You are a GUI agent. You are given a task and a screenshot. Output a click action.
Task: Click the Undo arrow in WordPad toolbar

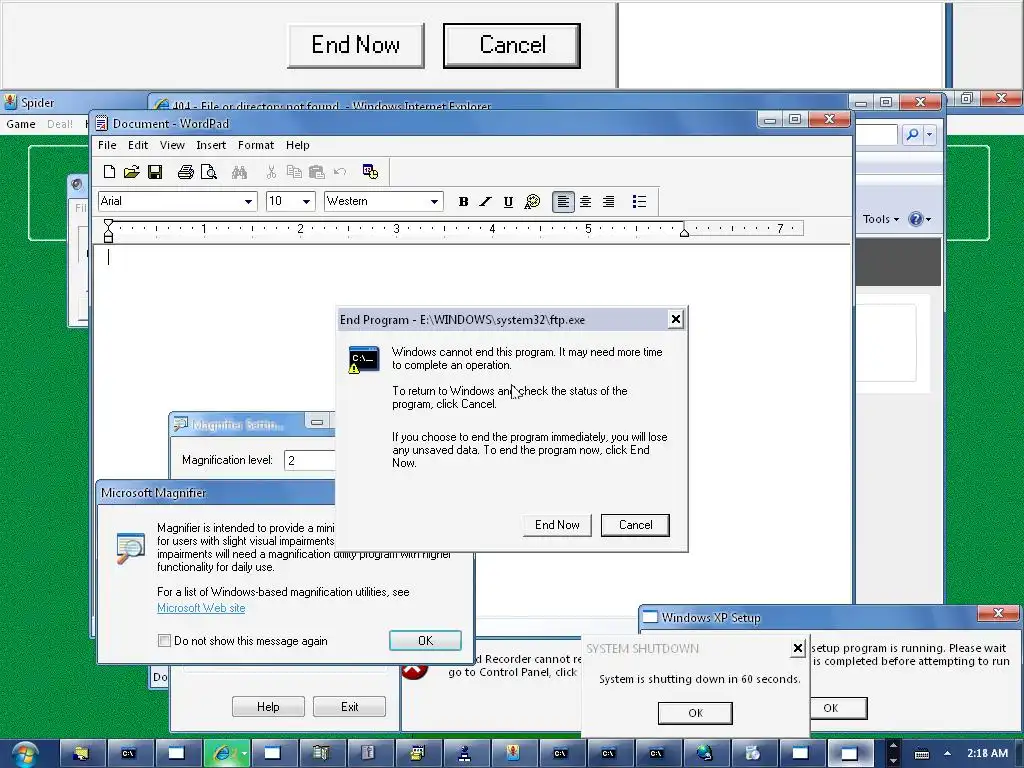[340, 172]
